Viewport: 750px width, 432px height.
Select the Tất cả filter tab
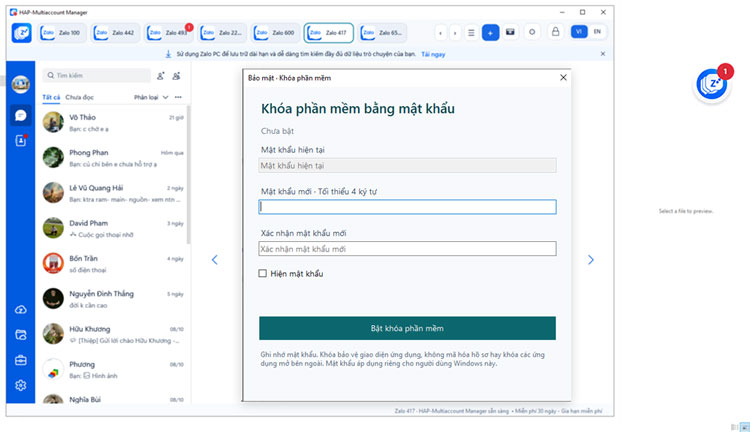point(51,97)
